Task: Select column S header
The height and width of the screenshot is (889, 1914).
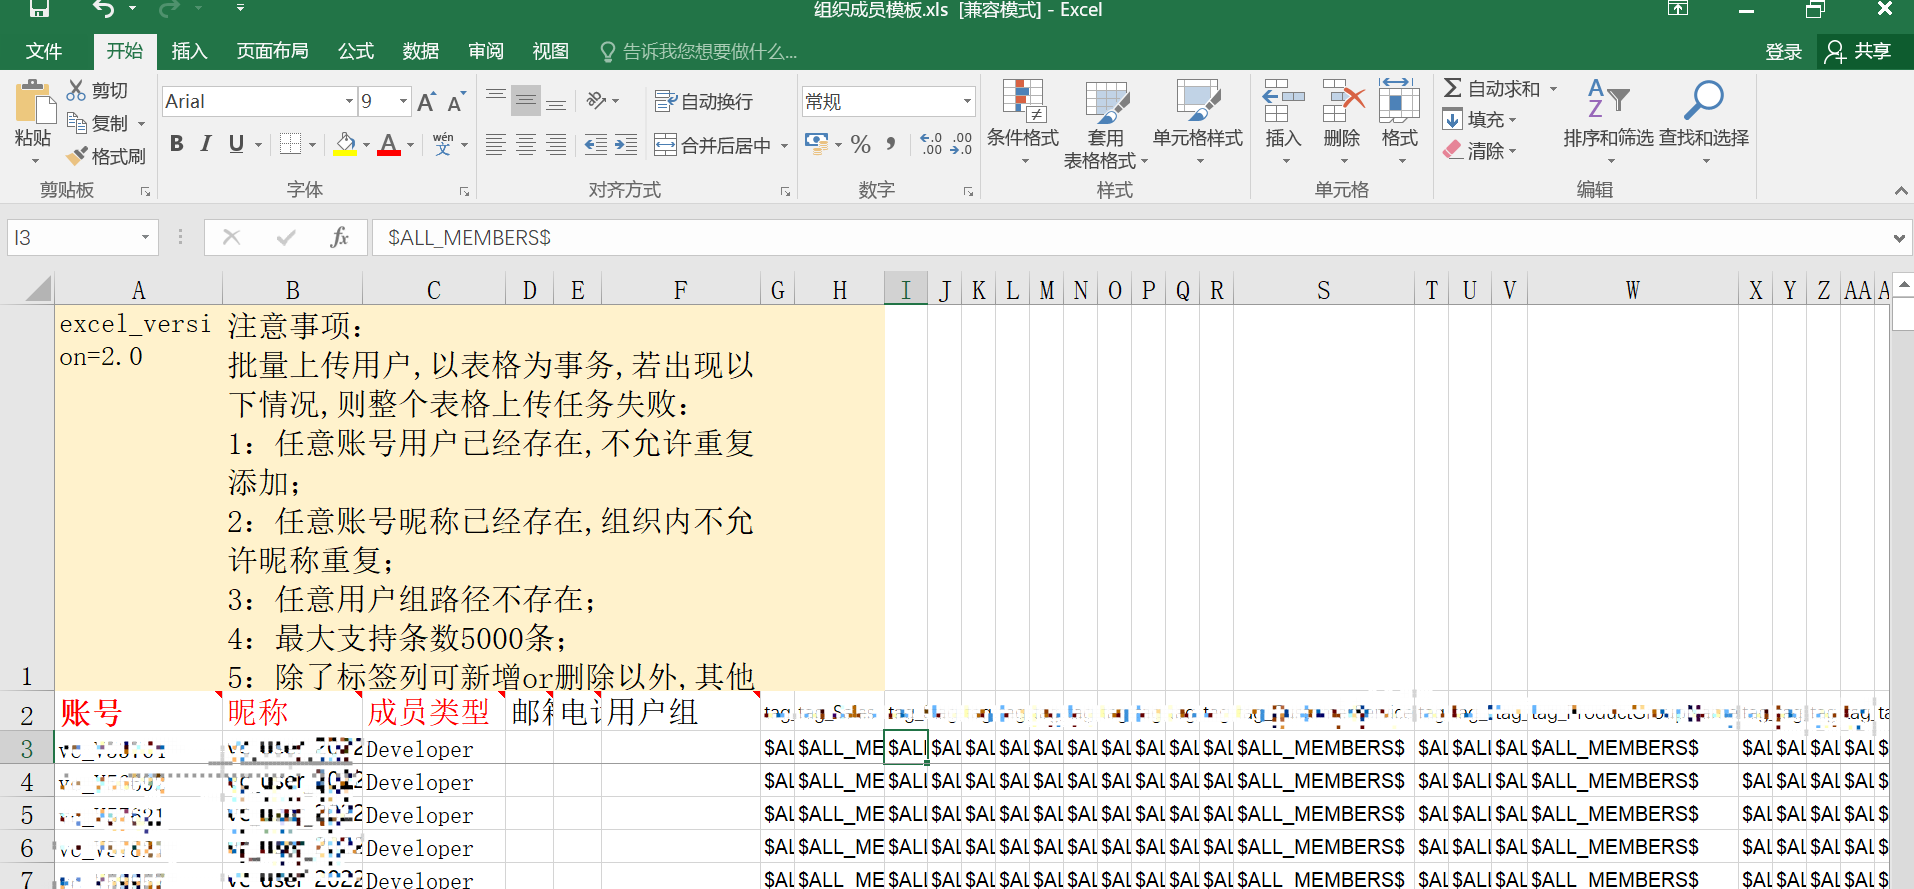Action: point(1323,290)
